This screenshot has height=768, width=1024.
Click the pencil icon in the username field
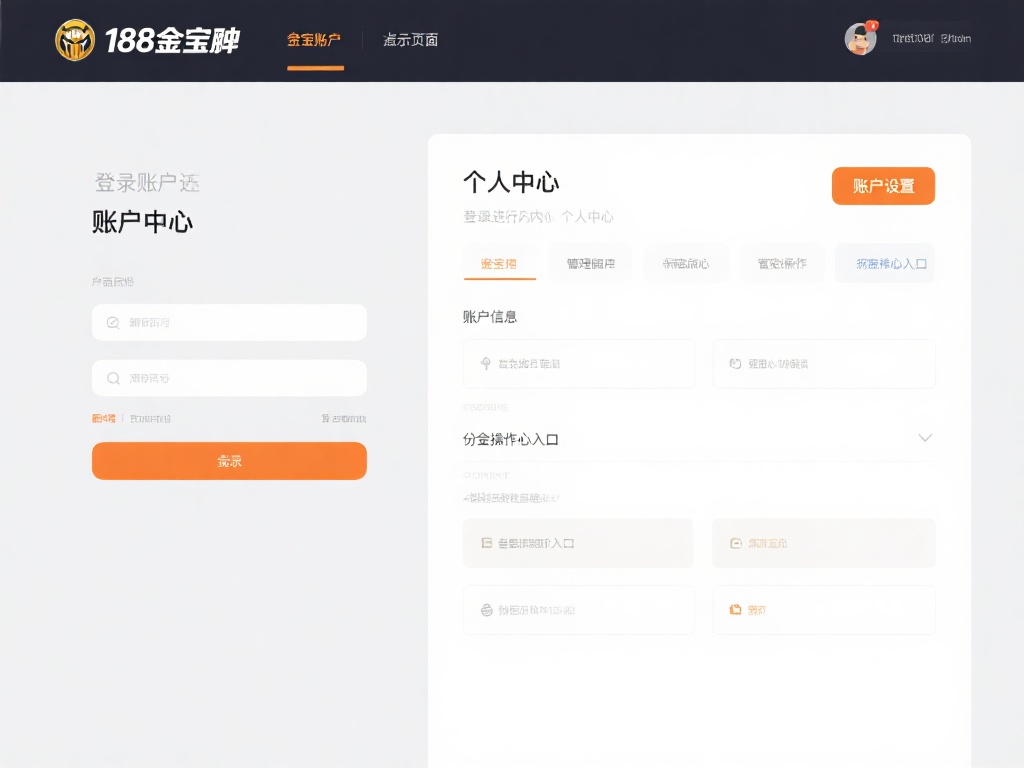point(111,322)
